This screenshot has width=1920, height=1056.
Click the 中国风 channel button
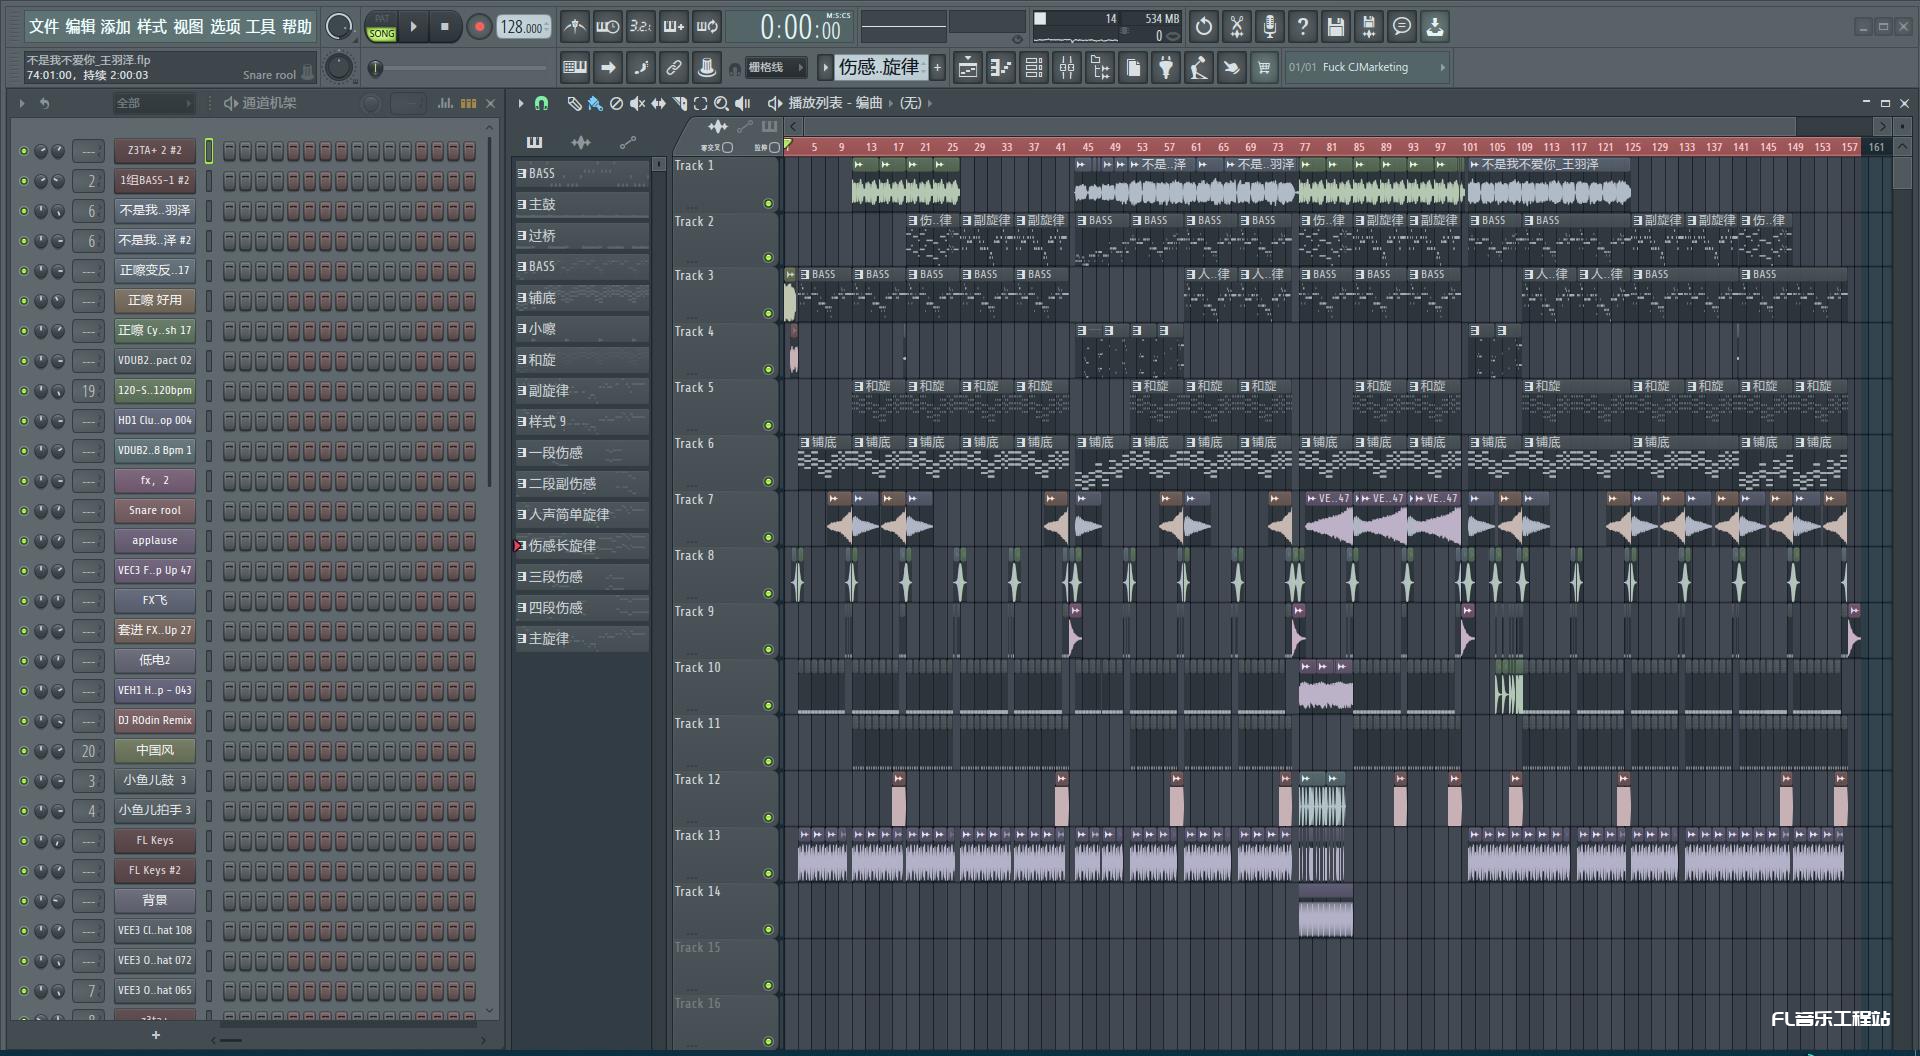[x=155, y=751]
